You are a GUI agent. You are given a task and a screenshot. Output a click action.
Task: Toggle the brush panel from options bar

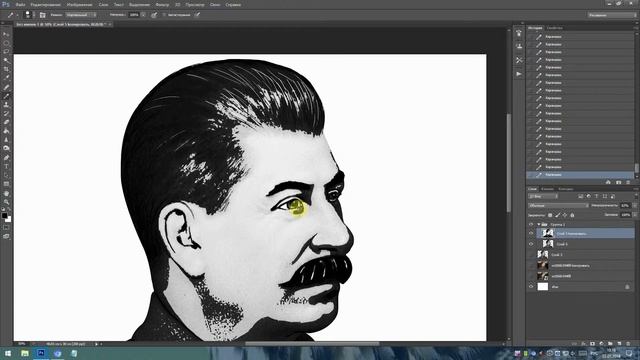coord(42,15)
